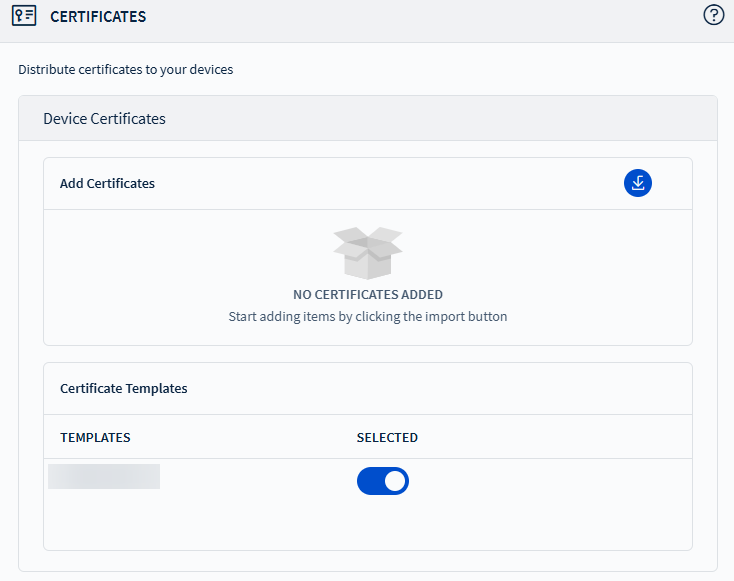Click the 'Start adding items' hint text
Image resolution: width=734 pixels, height=581 pixels.
[x=367, y=317]
